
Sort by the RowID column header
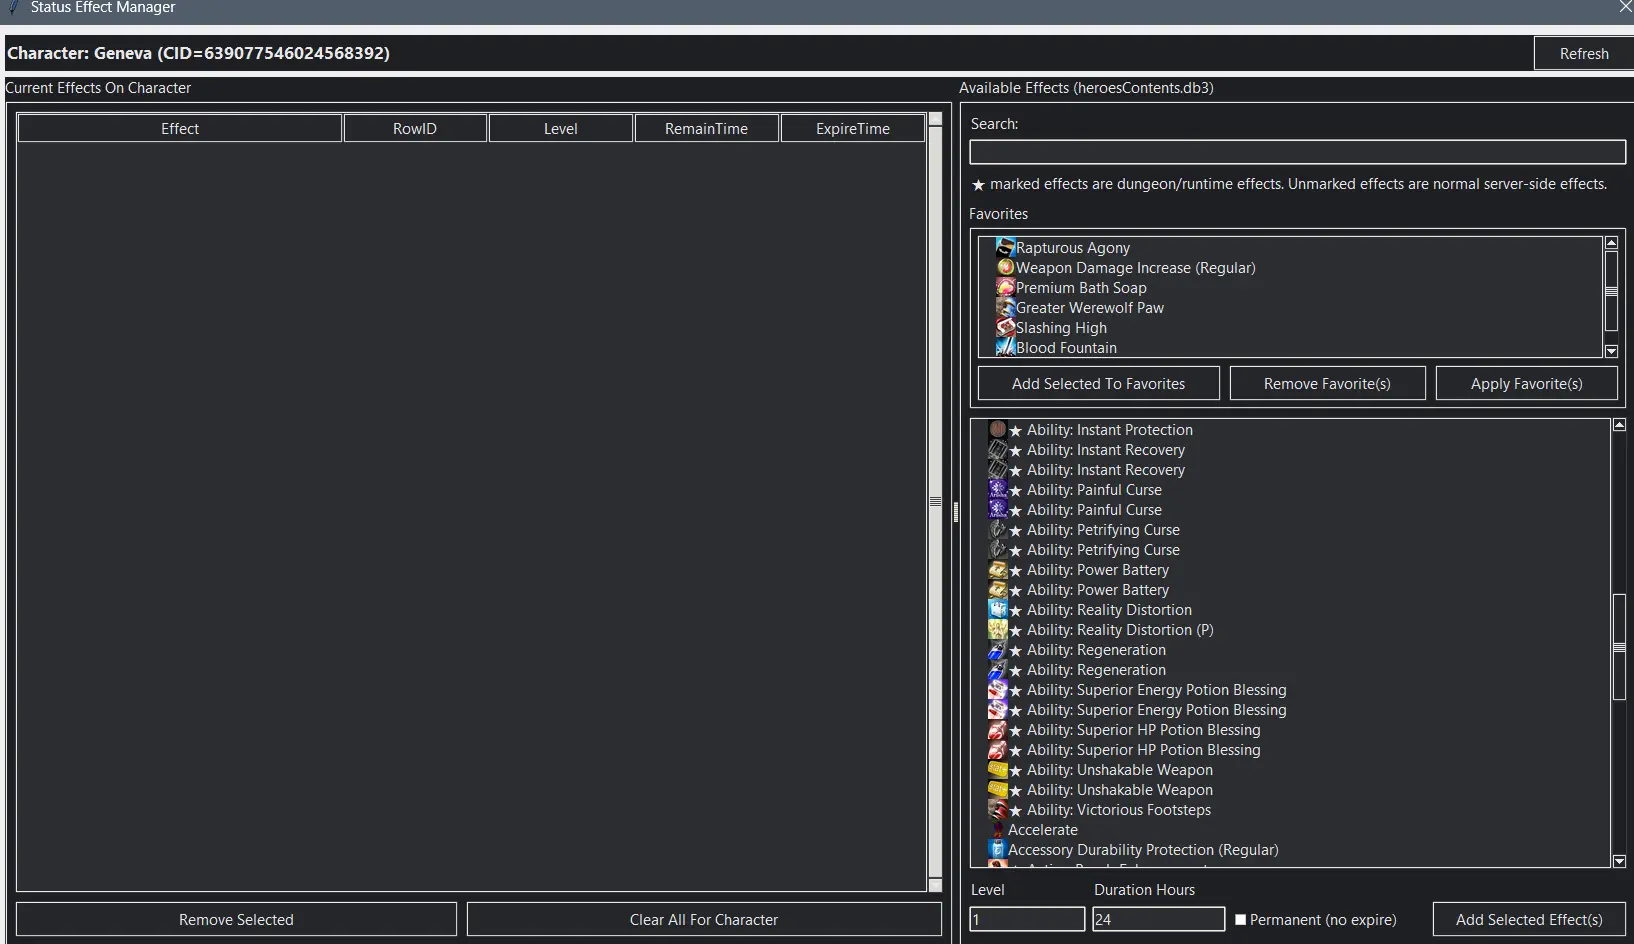pyautogui.click(x=415, y=128)
